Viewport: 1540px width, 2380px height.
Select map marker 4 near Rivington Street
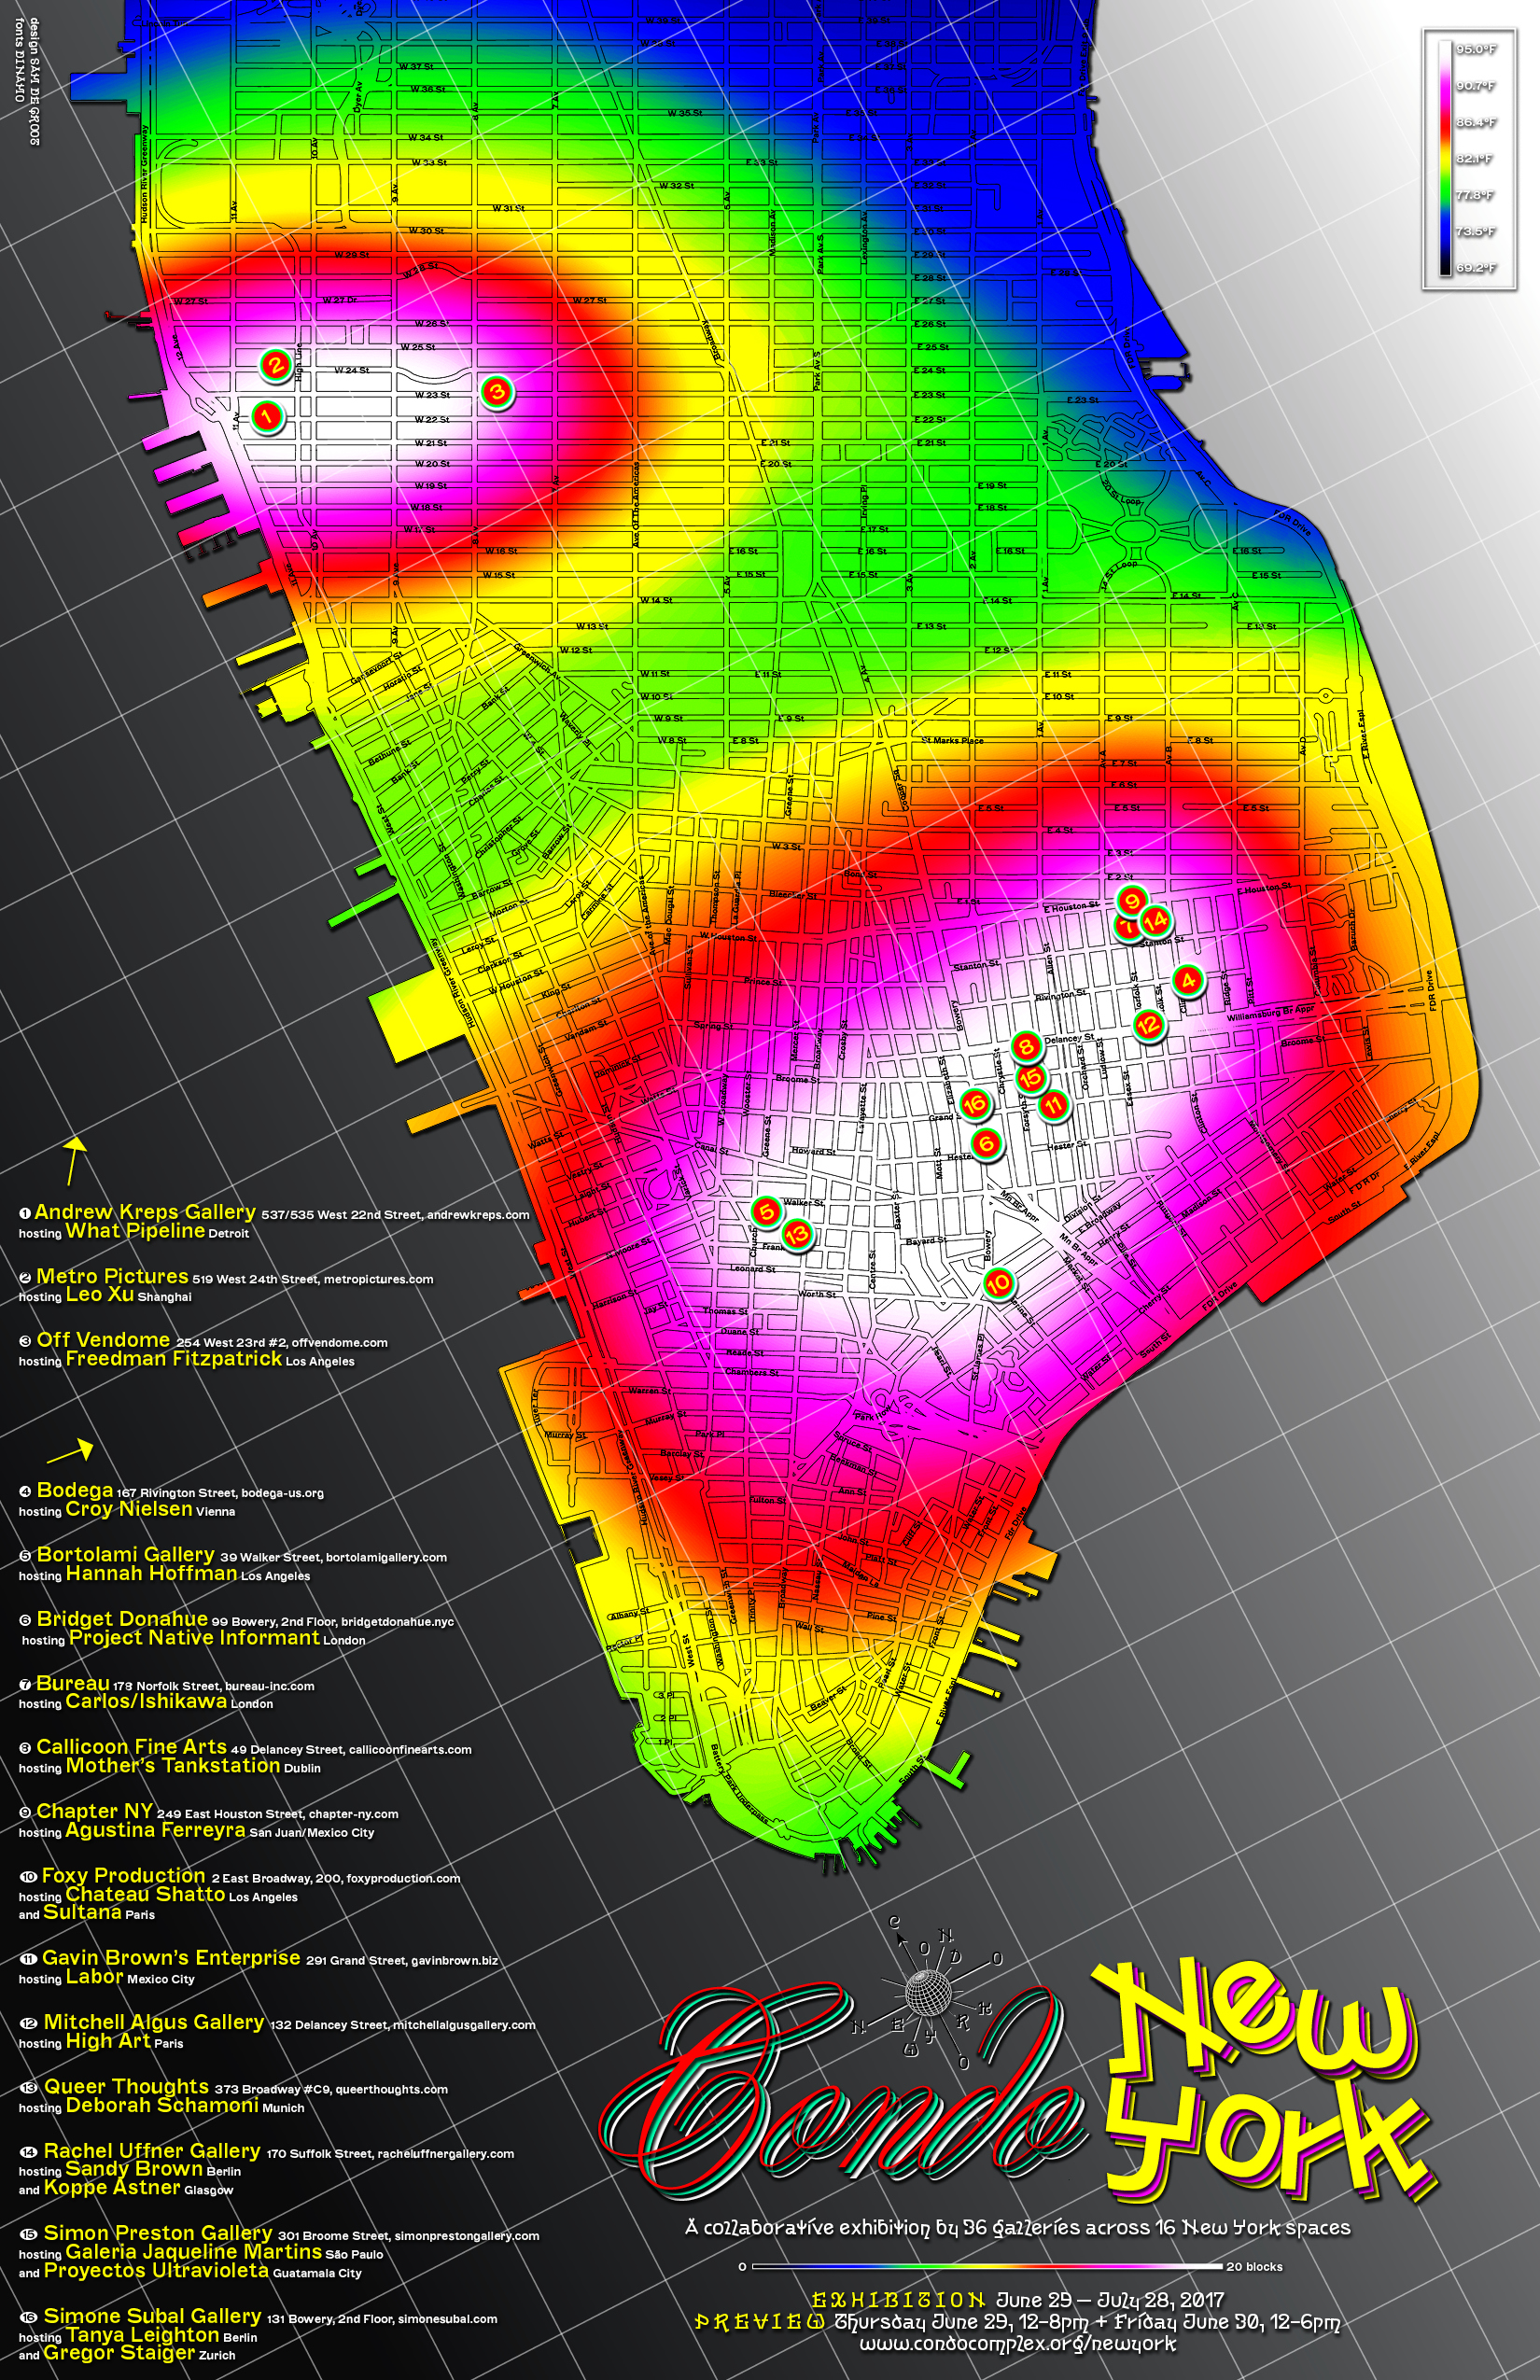pos(1187,980)
